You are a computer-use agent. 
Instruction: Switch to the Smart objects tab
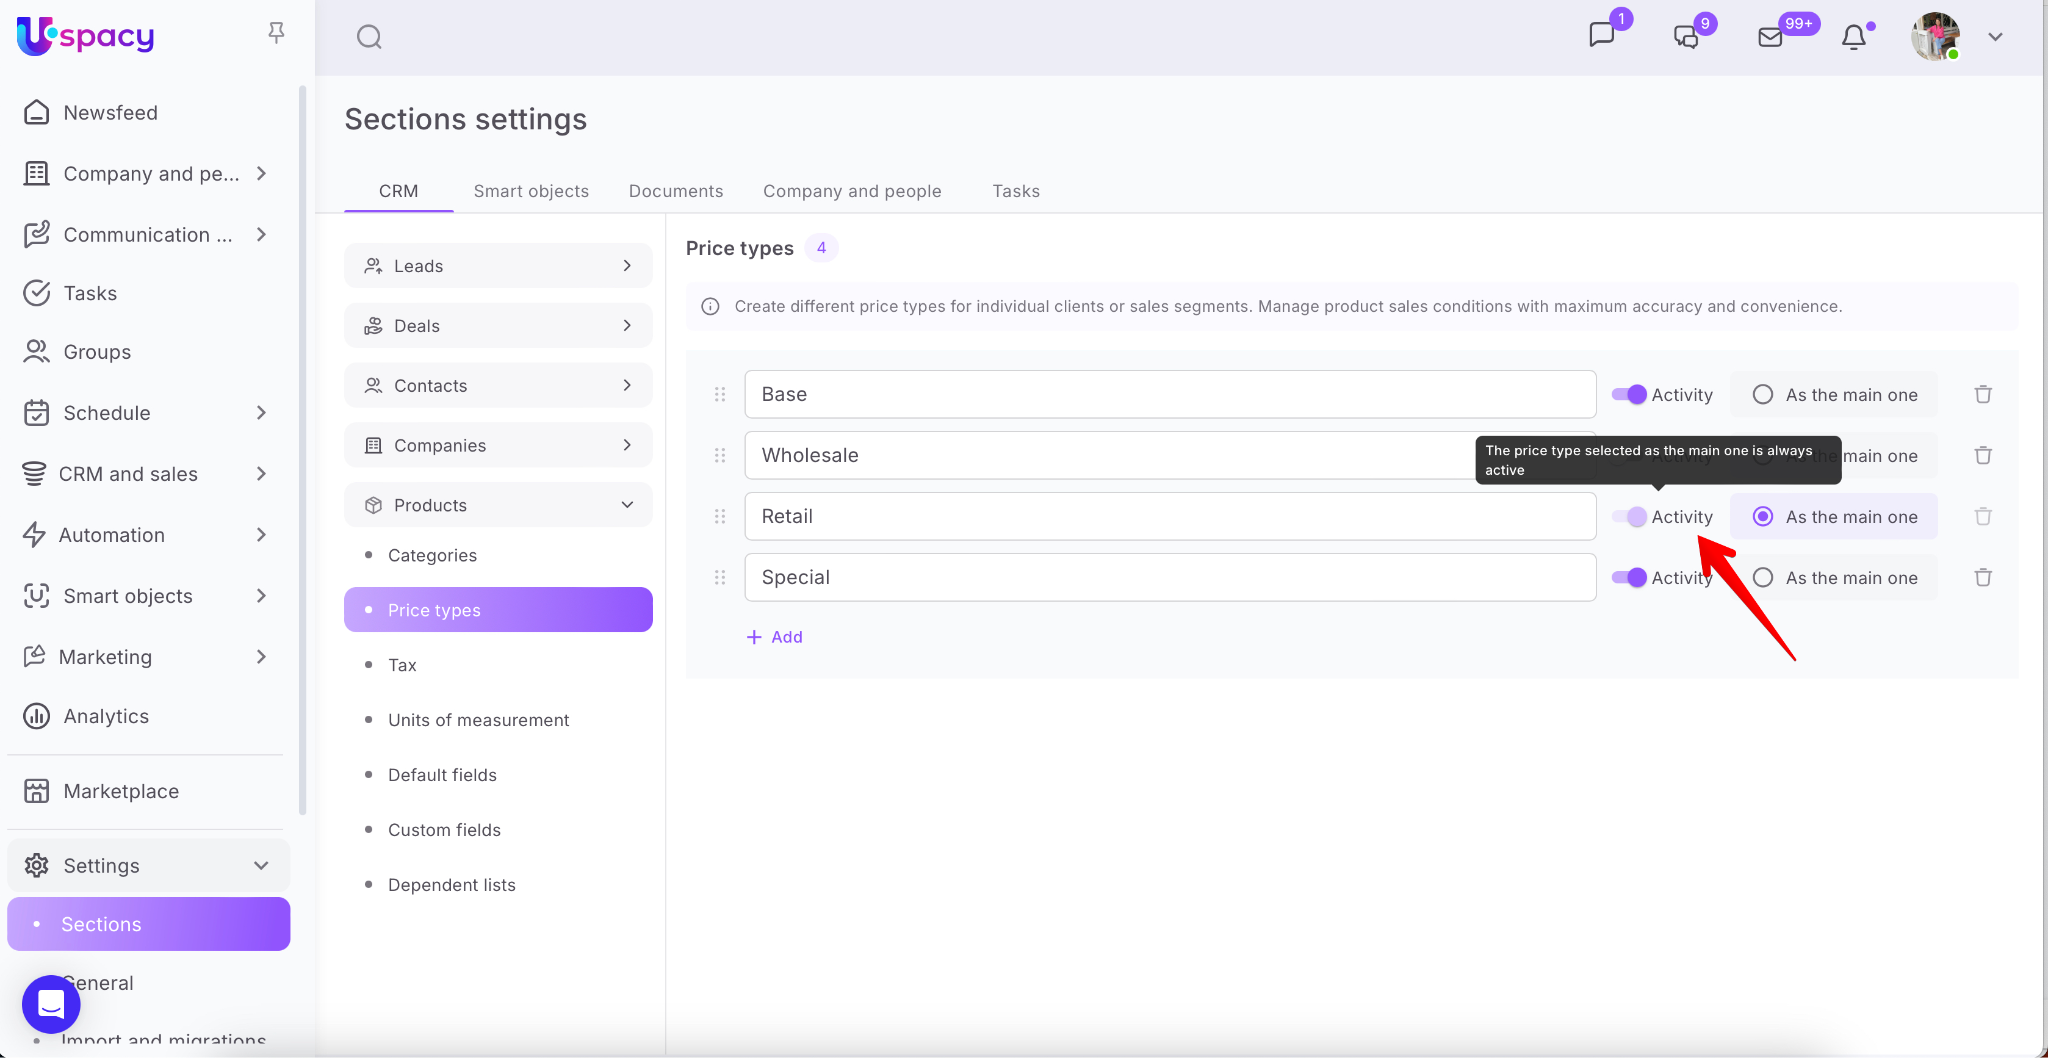pos(531,191)
